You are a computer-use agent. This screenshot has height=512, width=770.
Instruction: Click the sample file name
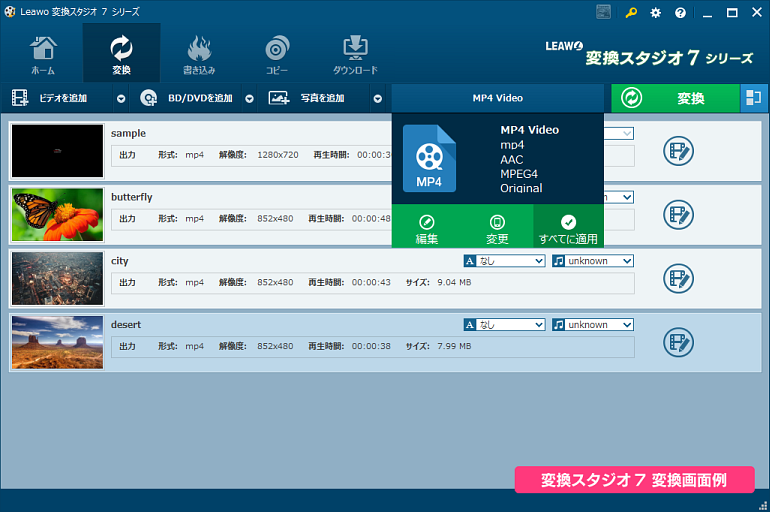coord(128,134)
